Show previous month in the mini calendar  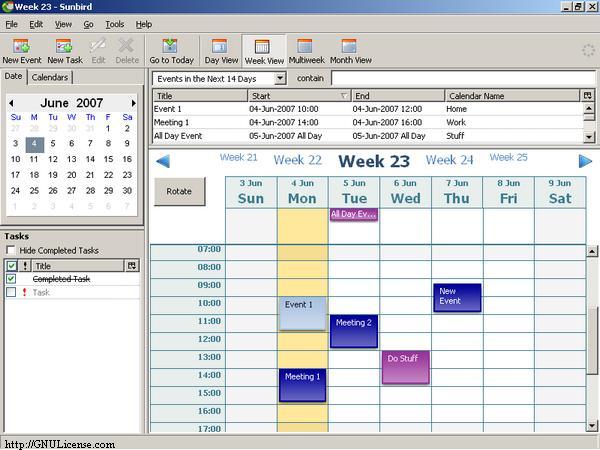tap(11, 103)
